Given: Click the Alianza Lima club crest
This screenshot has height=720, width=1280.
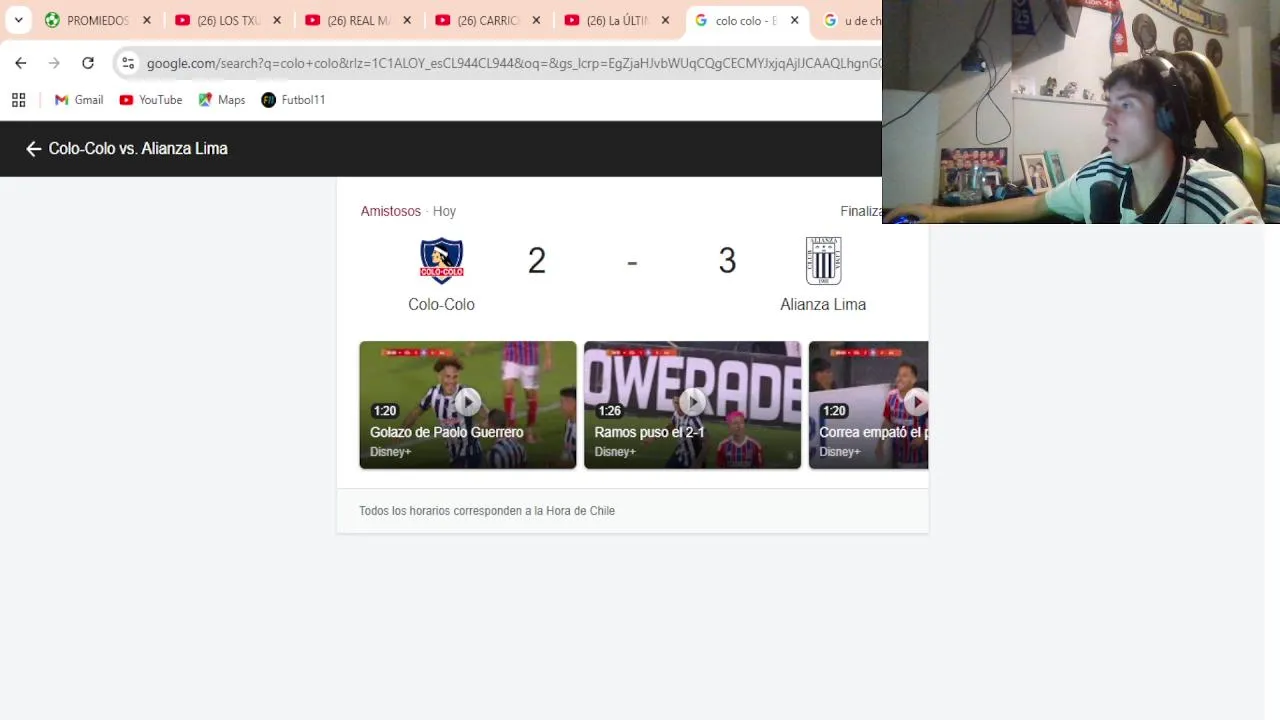Looking at the screenshot, I should pos(823,261).
